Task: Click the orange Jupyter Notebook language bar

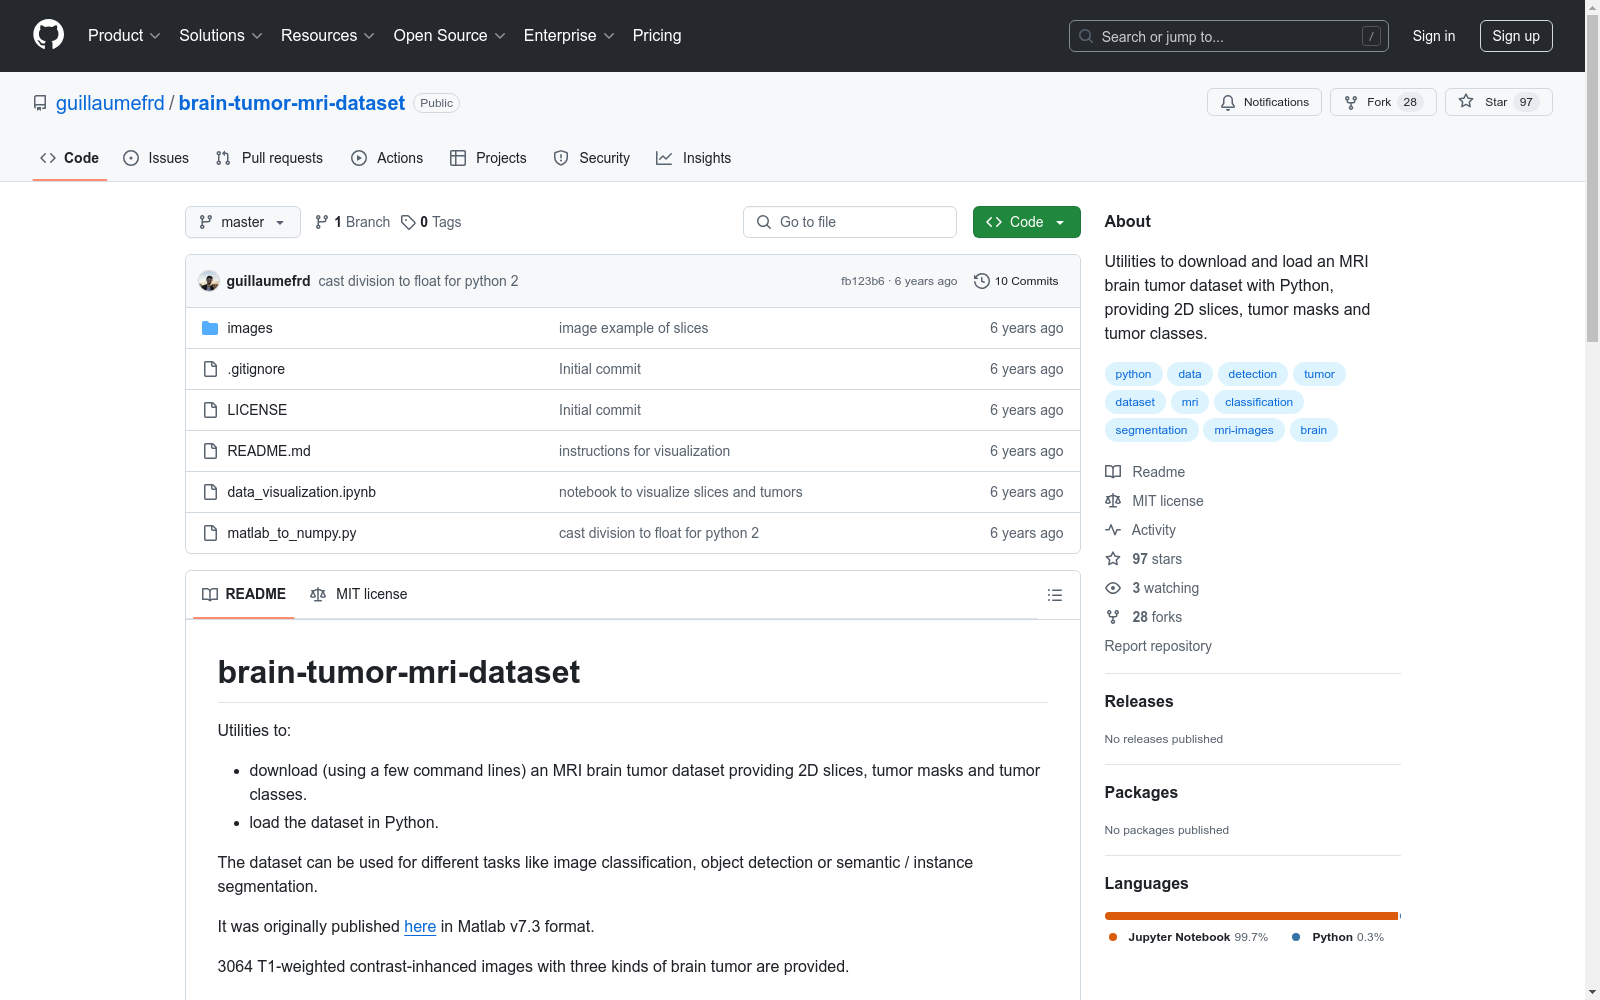Action: click(x=1251, y=916)
